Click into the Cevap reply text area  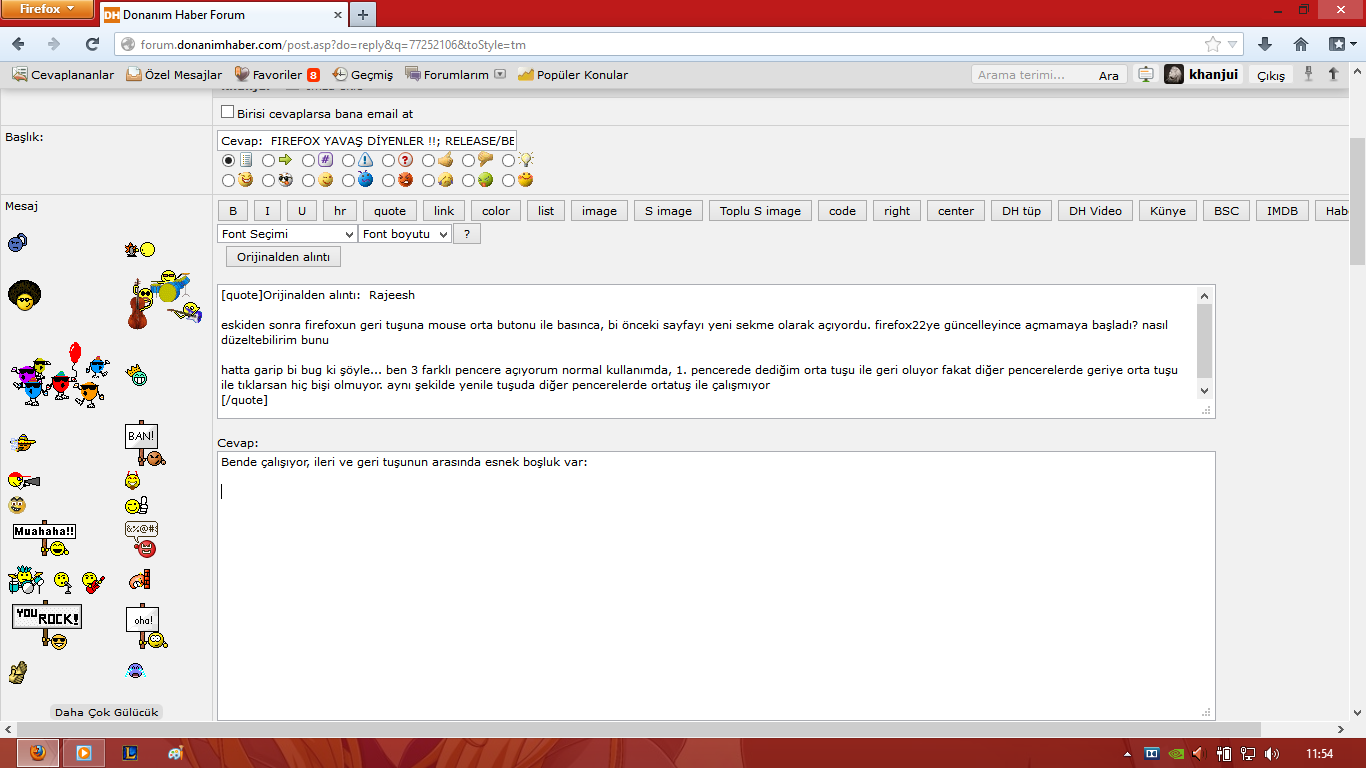click(716, 585)
